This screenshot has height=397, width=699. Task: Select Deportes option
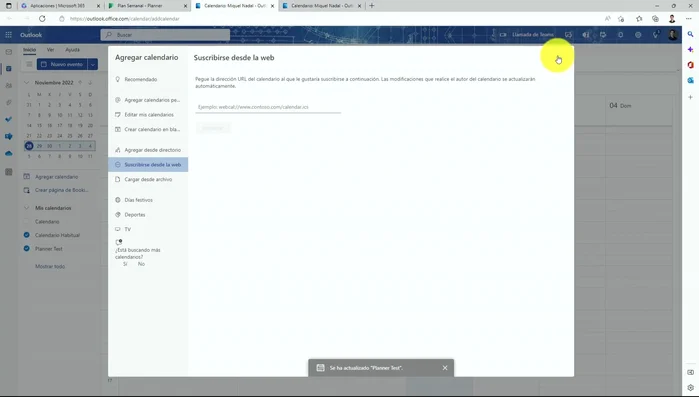point(148,215)
